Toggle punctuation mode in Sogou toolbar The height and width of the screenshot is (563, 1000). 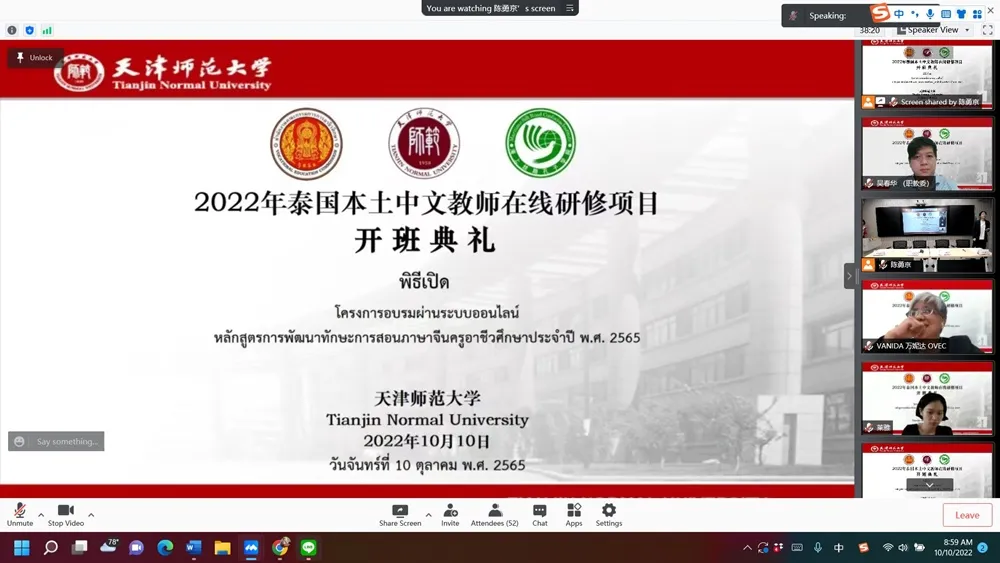[915, 13]
